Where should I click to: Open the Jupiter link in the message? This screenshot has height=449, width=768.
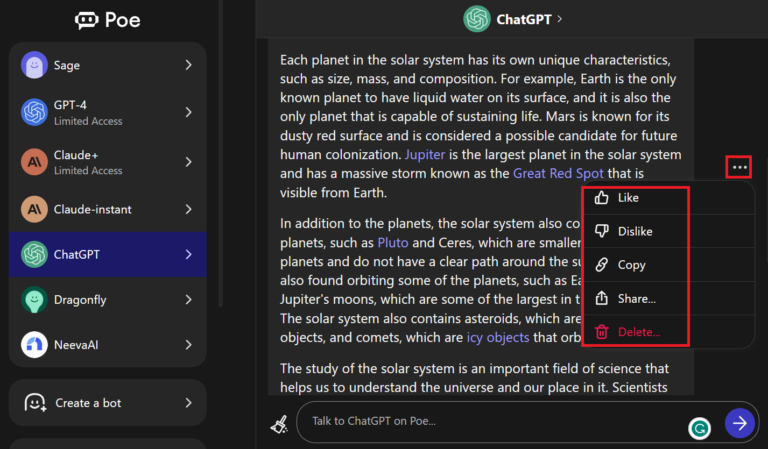point(425,155)
